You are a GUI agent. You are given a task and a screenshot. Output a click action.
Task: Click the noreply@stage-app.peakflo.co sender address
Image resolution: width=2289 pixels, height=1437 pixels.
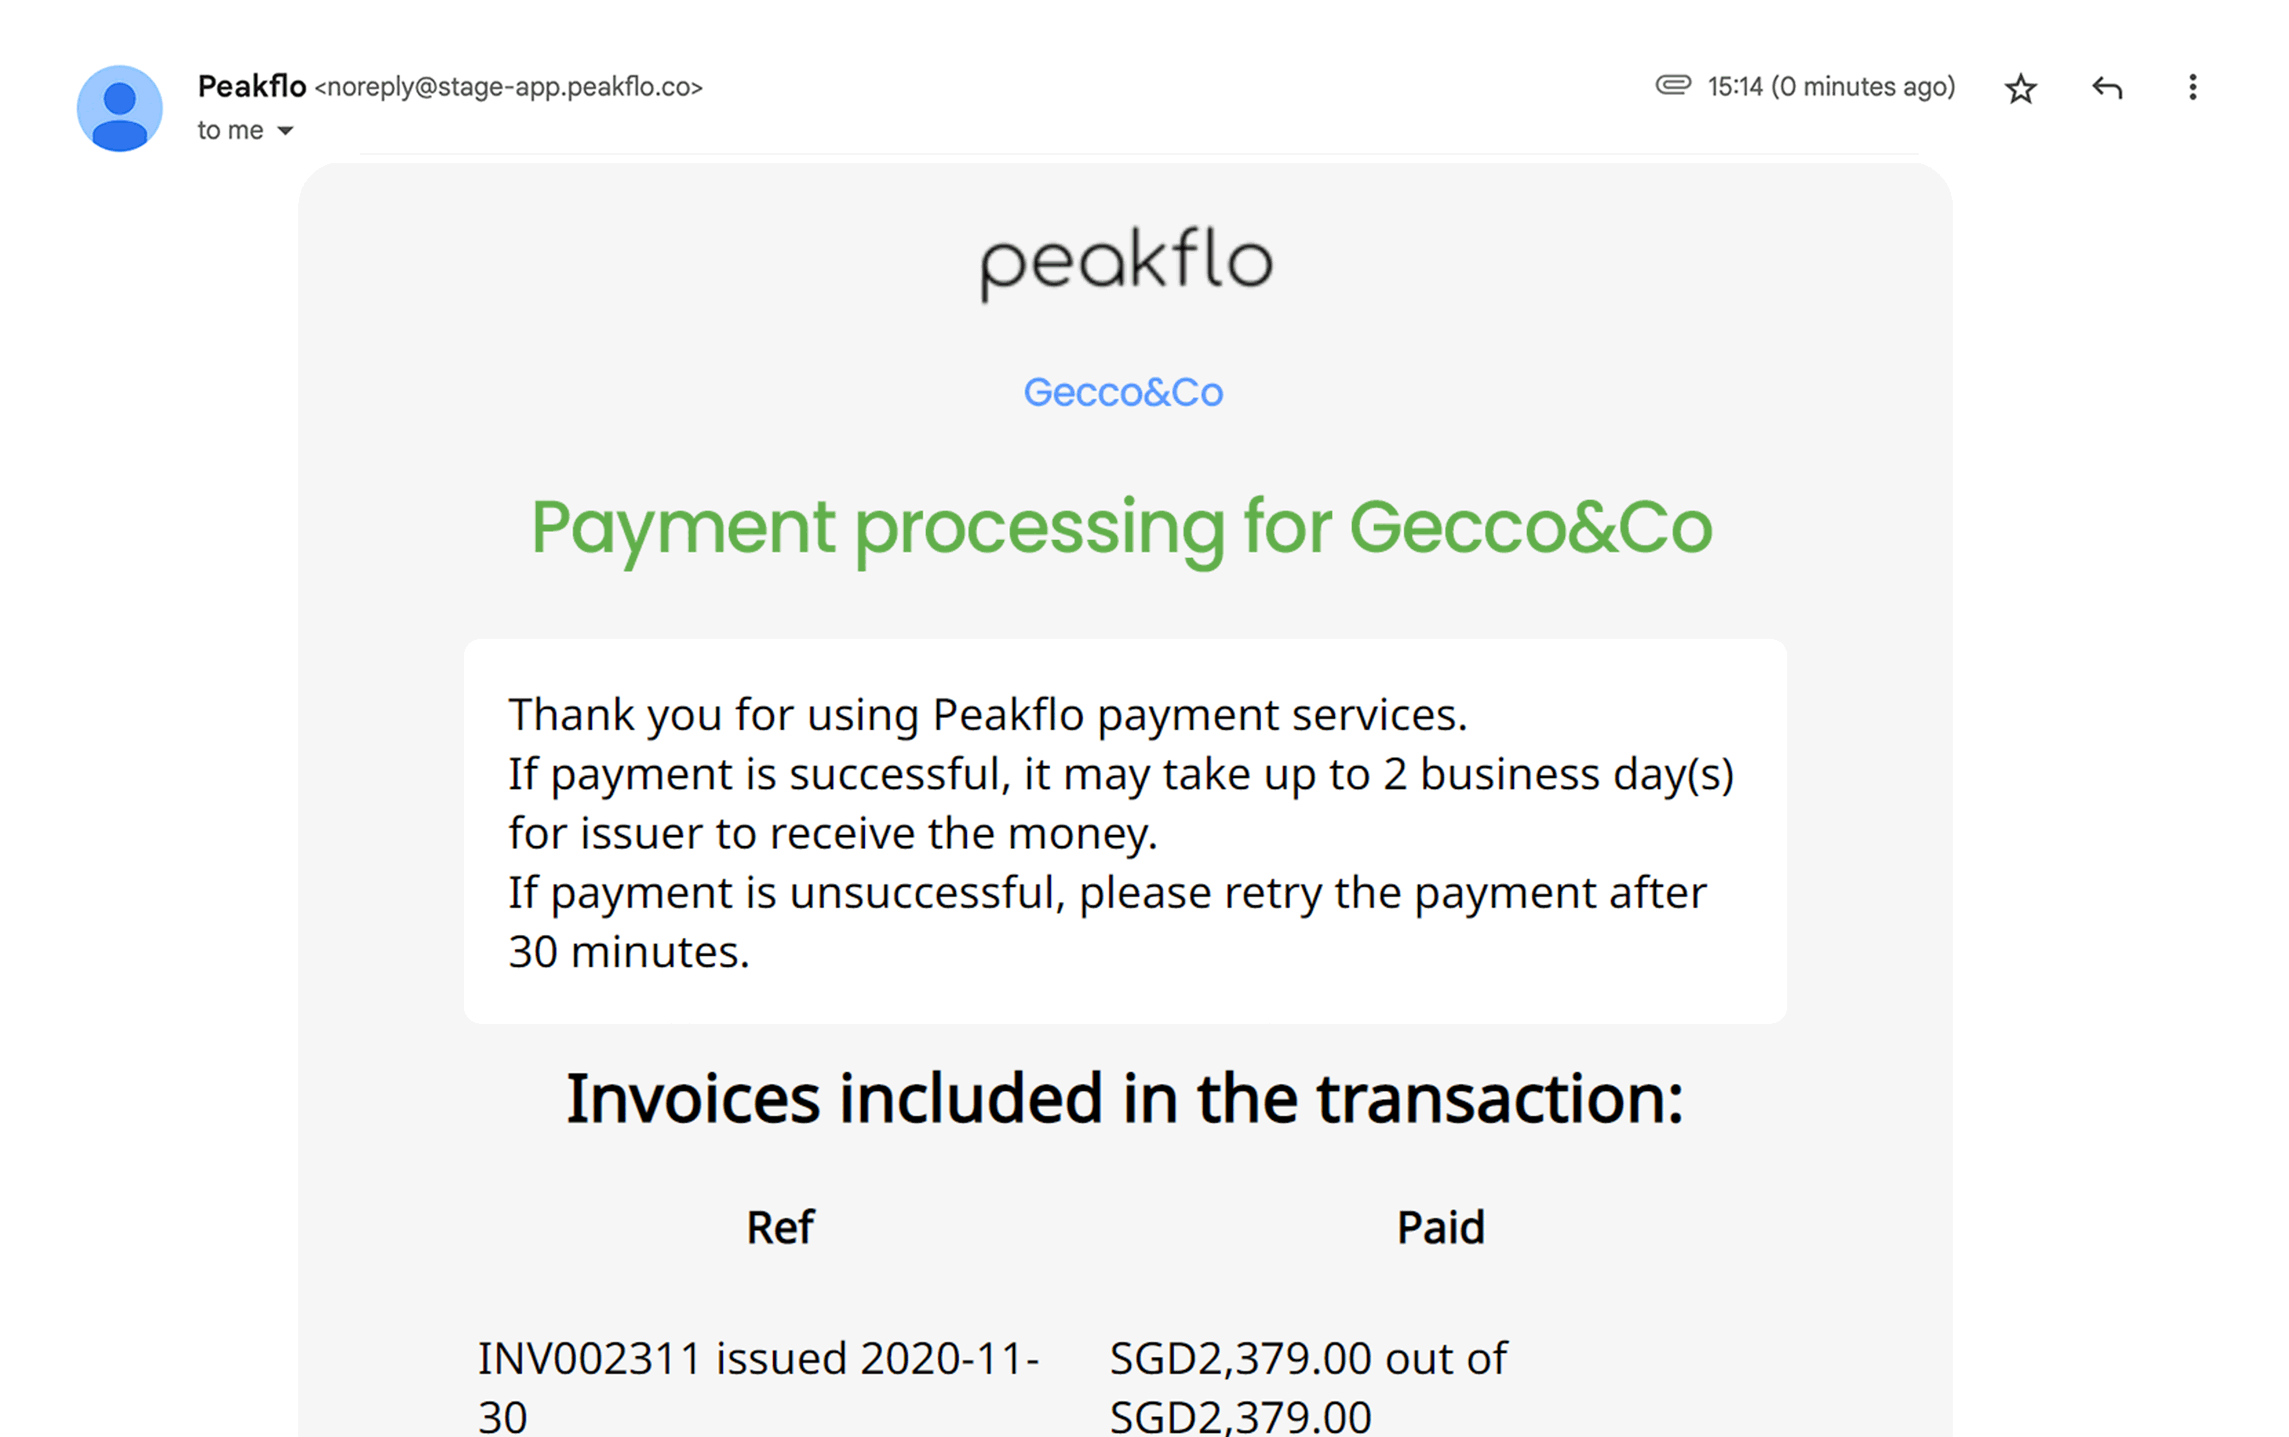click(x=509, y=87)
